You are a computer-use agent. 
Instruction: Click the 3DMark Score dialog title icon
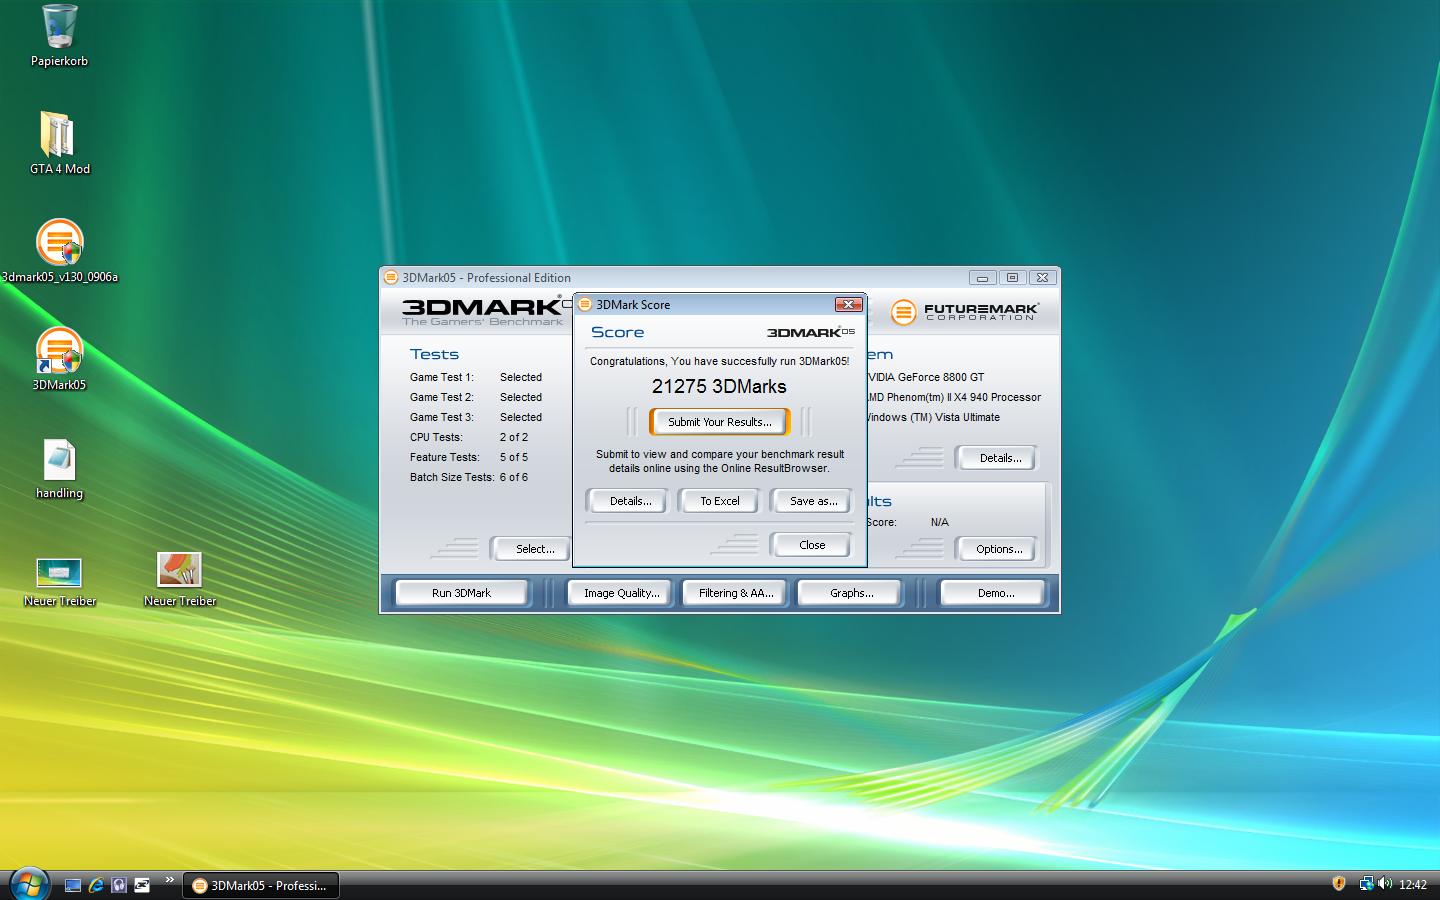(x=586, y=304)
